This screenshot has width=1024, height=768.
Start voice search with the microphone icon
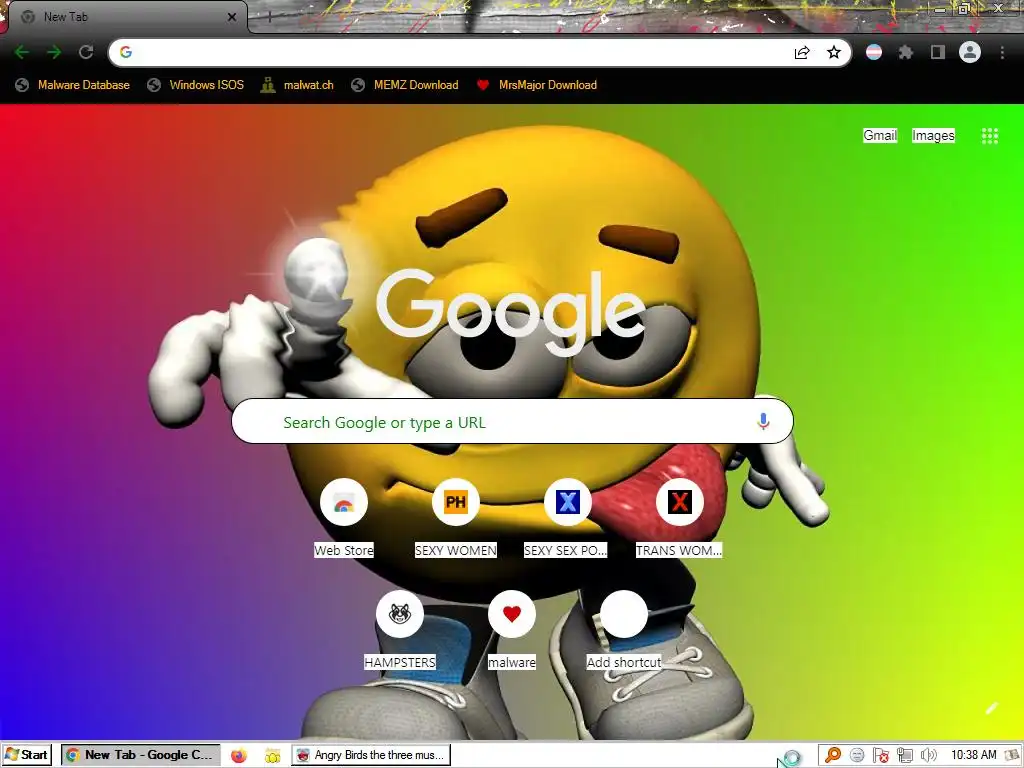click(x=763, y=422)
